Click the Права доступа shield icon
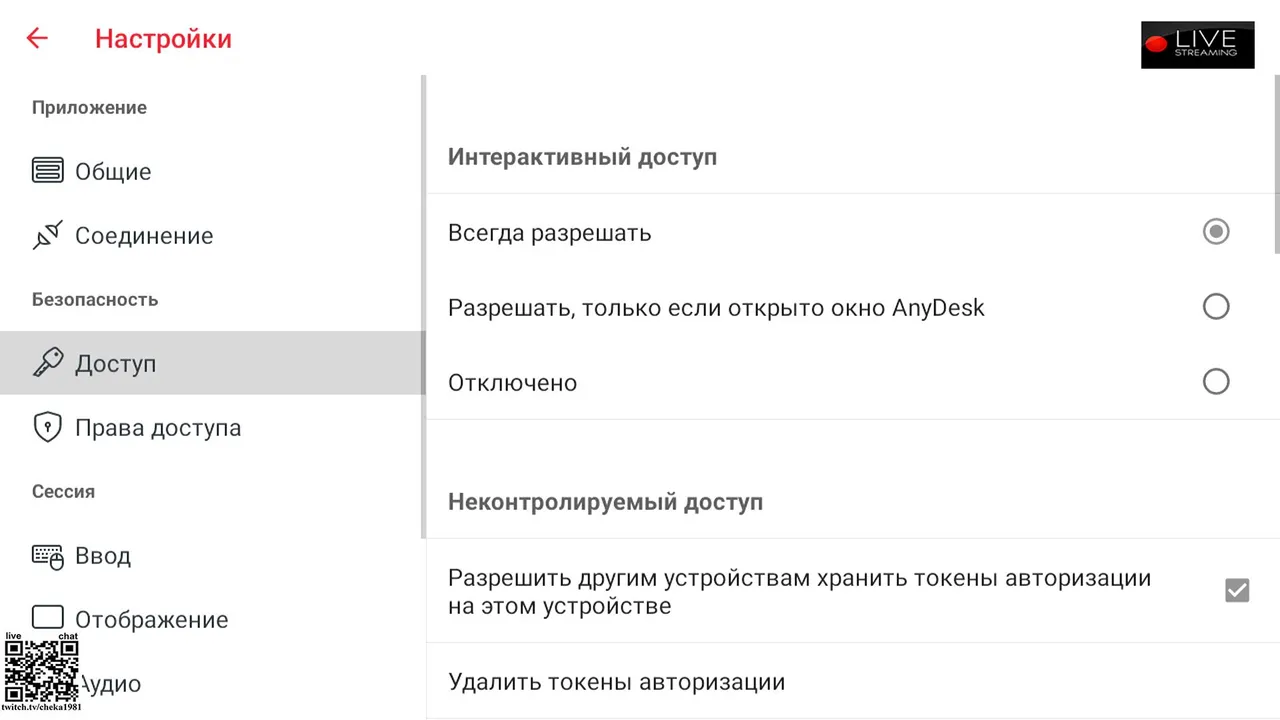This screenshot has height=720, width=1280. coord(47,427)
